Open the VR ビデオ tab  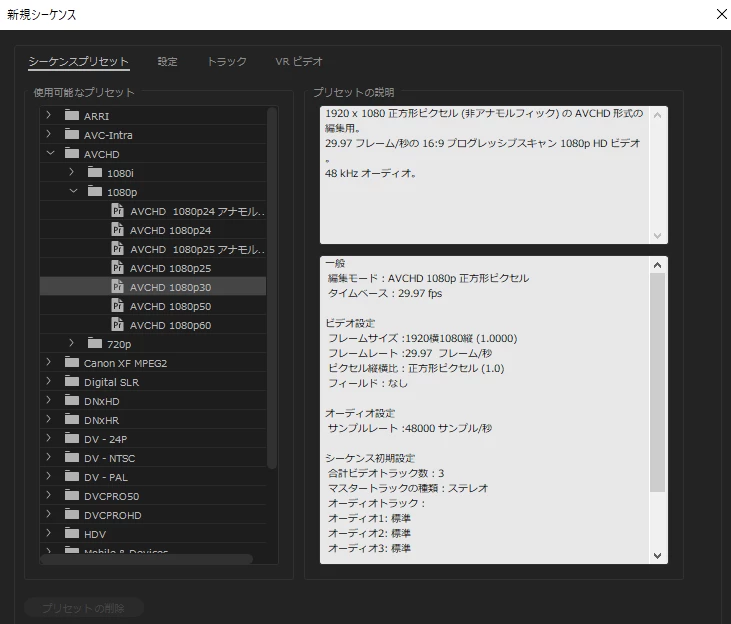(299, 62)
